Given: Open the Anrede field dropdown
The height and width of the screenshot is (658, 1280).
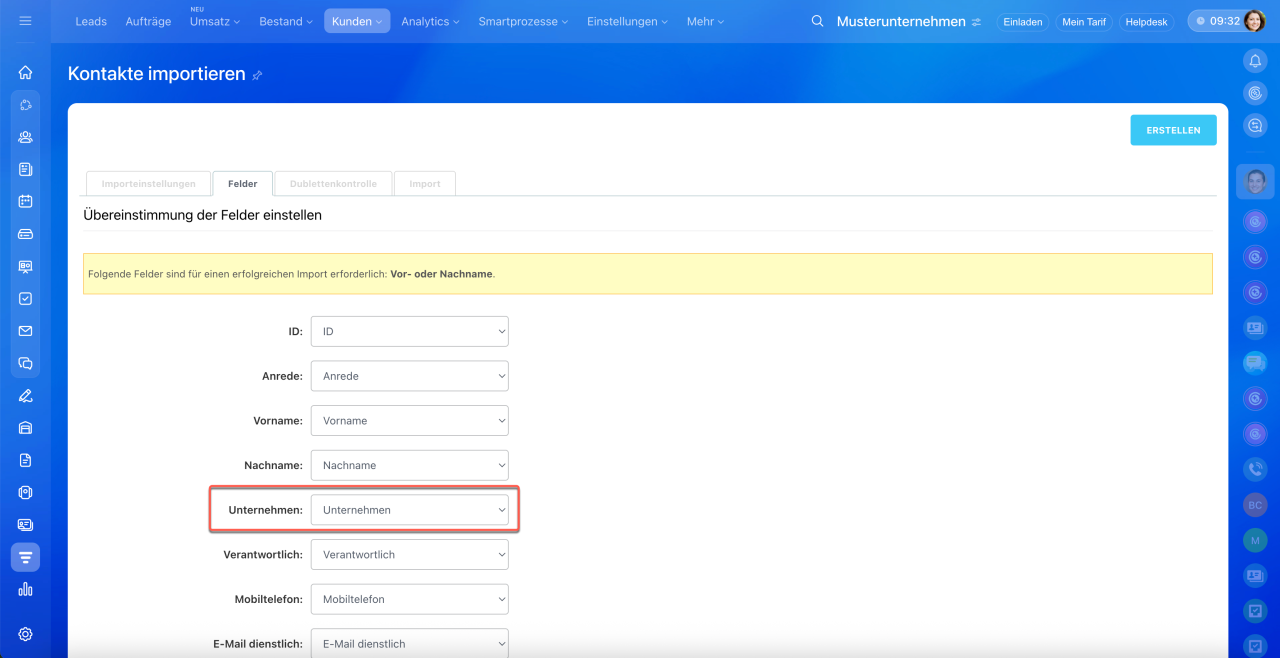Looking at the screenshot, I should 409,376.
